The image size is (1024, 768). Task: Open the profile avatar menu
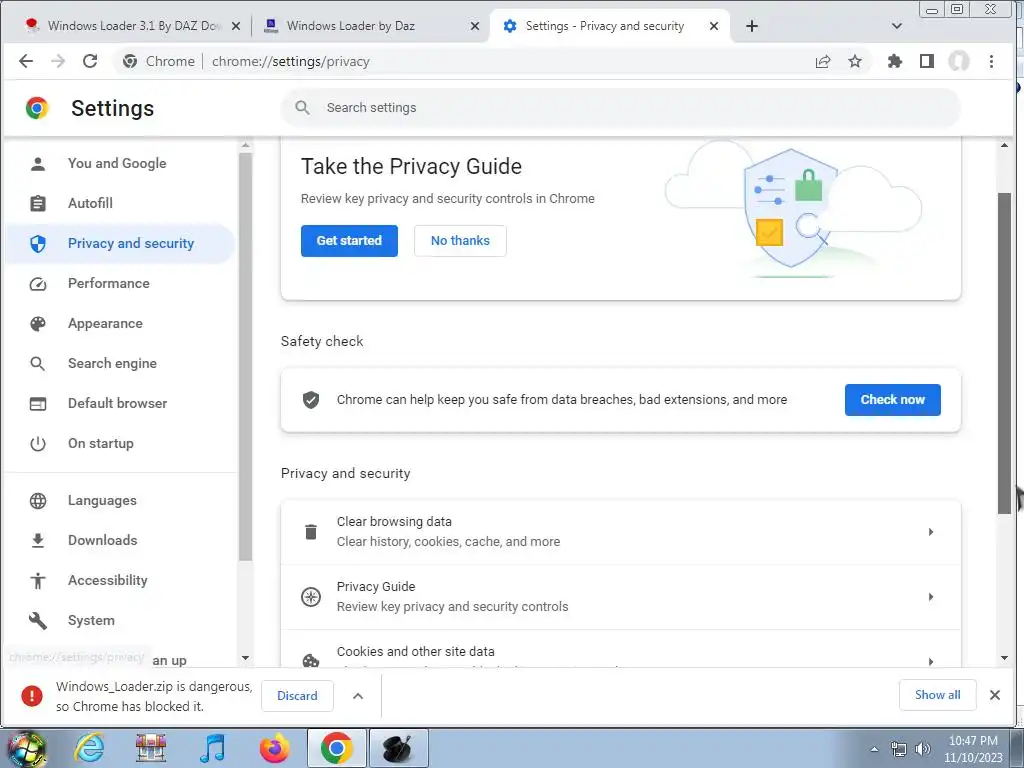[x=959, y=61]
